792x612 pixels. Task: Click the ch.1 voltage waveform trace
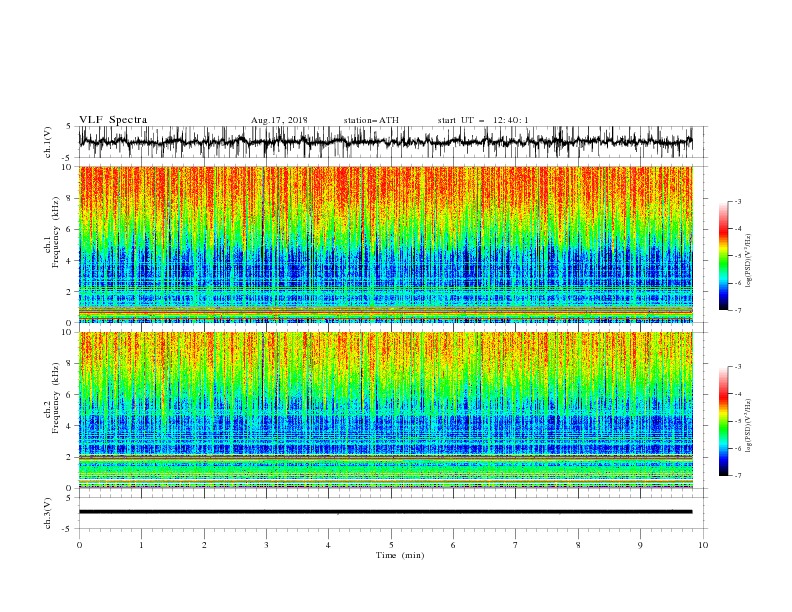coord(385,142)
